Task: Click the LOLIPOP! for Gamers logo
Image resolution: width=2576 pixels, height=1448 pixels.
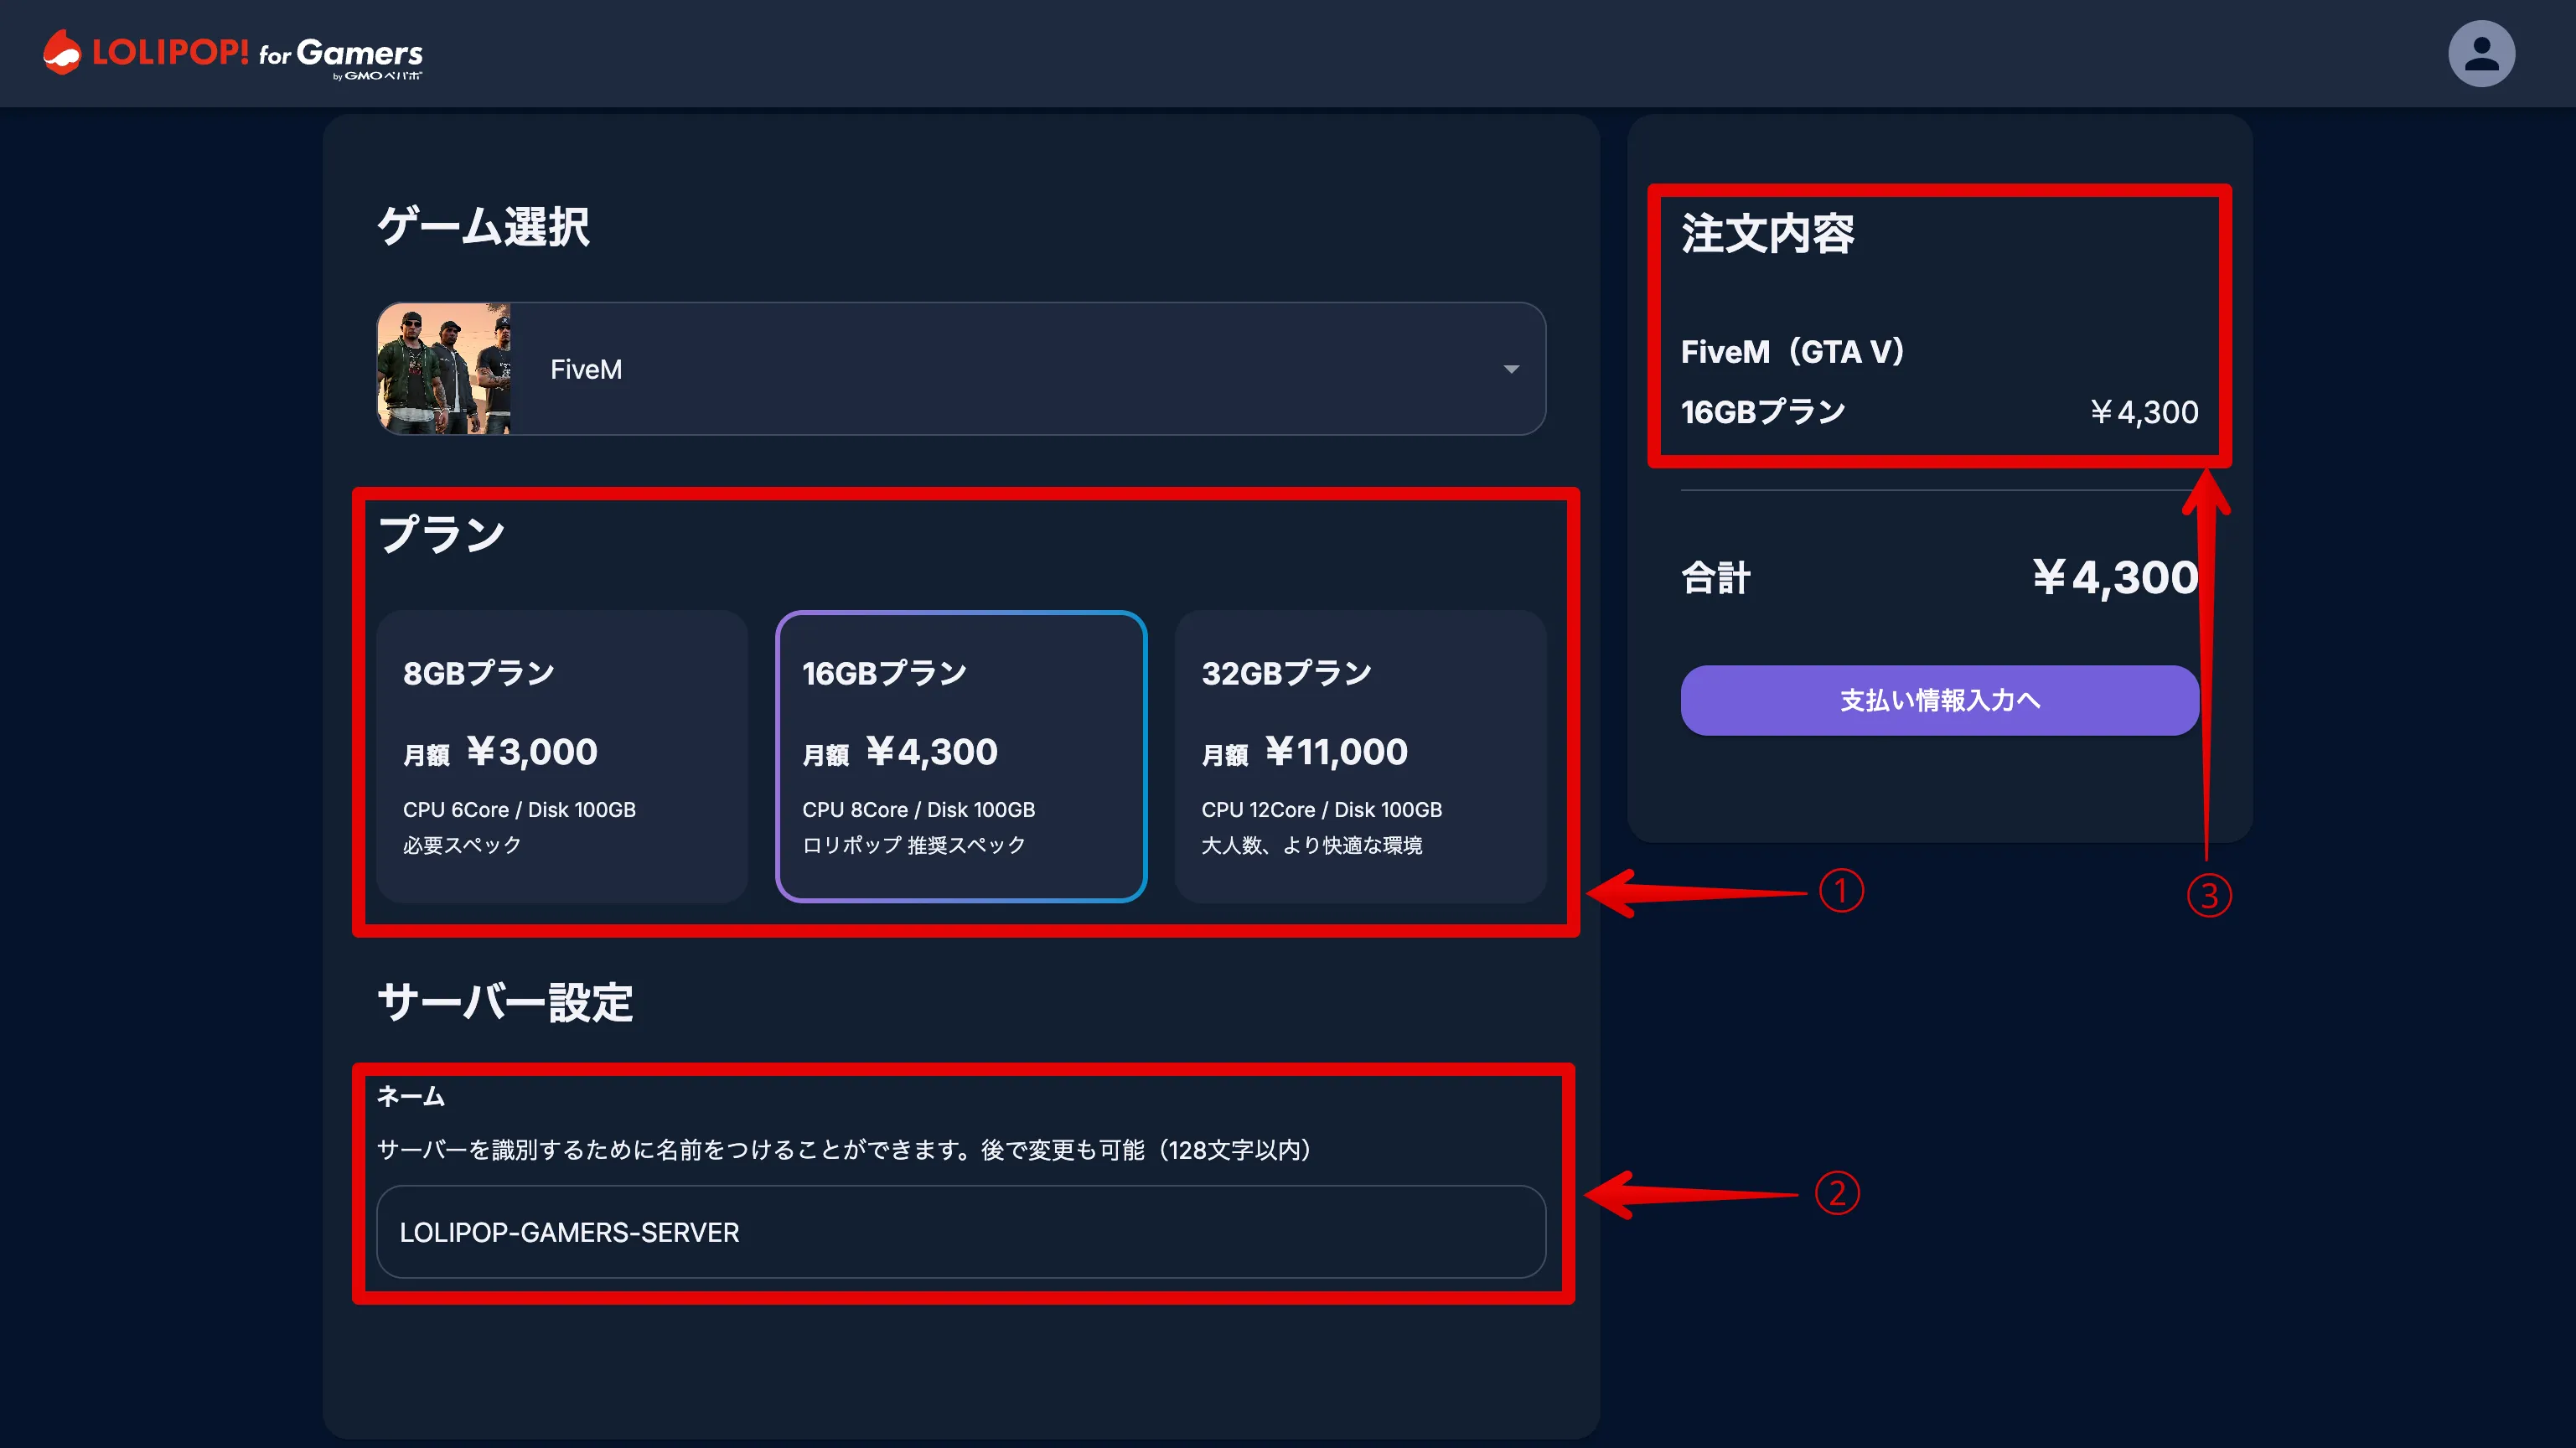Action: pos(233,54)
